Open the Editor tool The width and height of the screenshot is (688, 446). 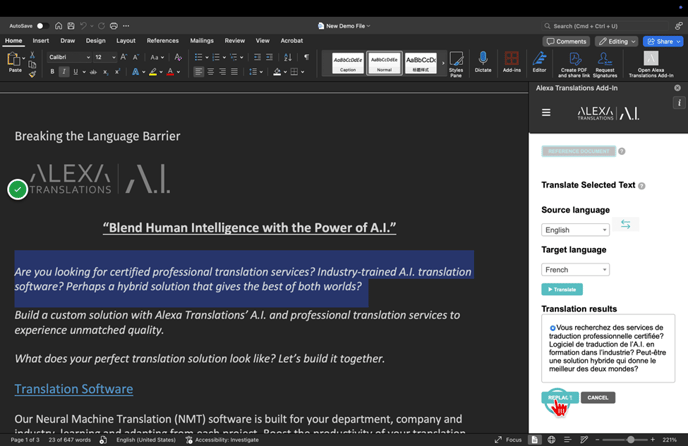539,62
